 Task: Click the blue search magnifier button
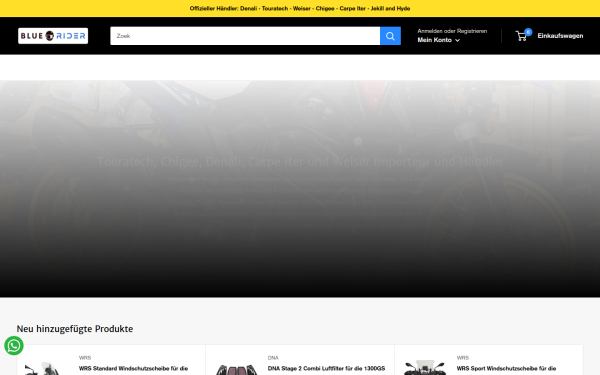[390, 36]
